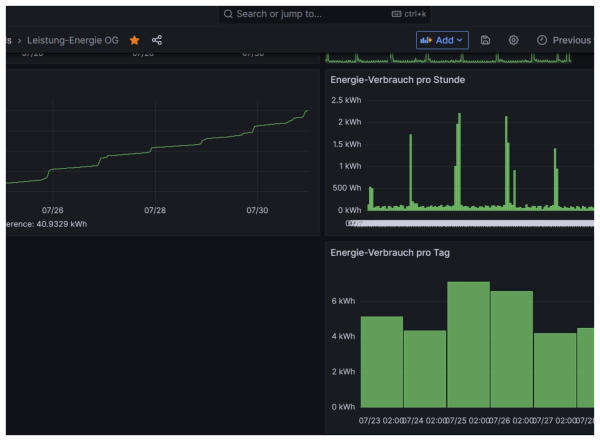Click the 07/27 bar in daily chart
This screenshot has width=600, height=441.
(x=554, y=370)
